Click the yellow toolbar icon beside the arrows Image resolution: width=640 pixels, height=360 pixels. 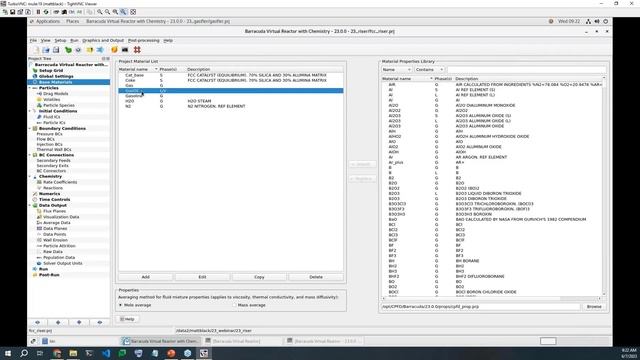pyautogui.click(x=90, y=50)
